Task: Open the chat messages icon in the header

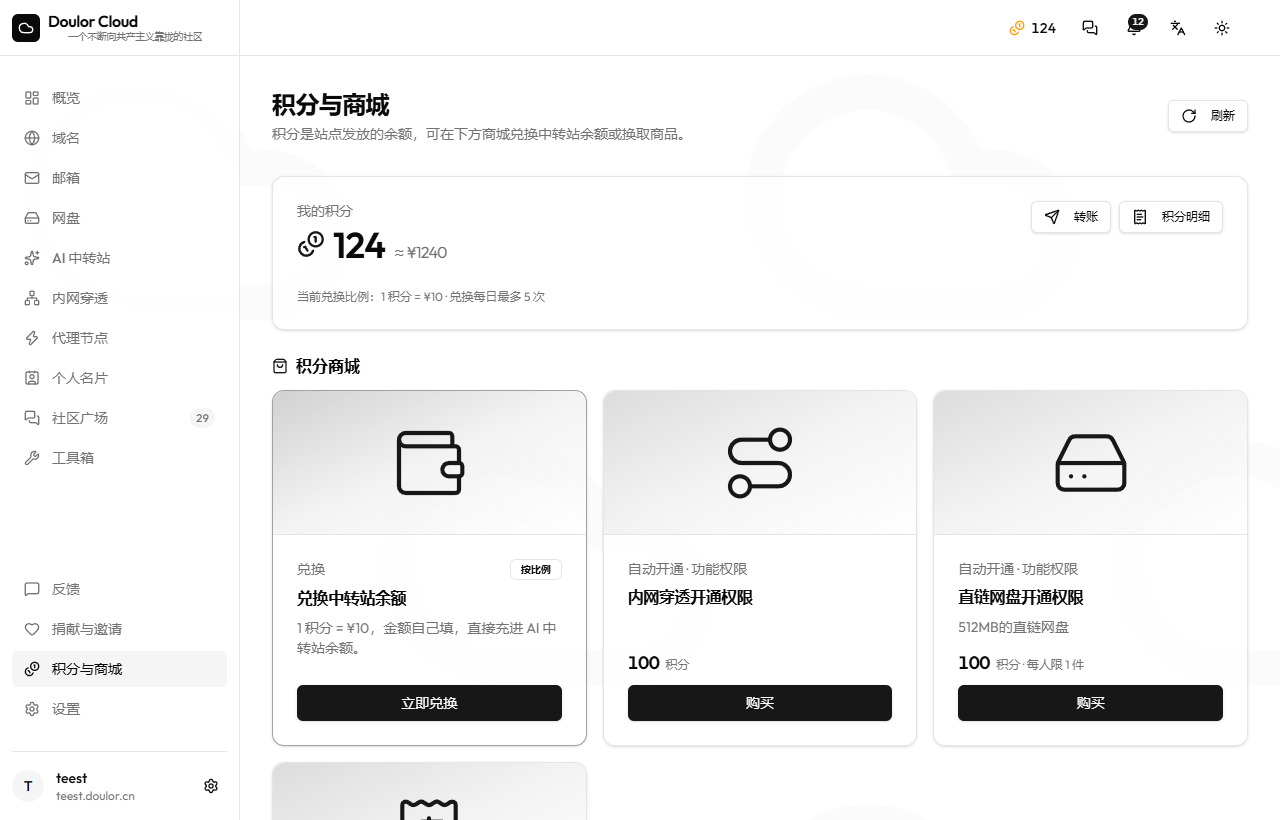Action: click(x=1090, y=28)
